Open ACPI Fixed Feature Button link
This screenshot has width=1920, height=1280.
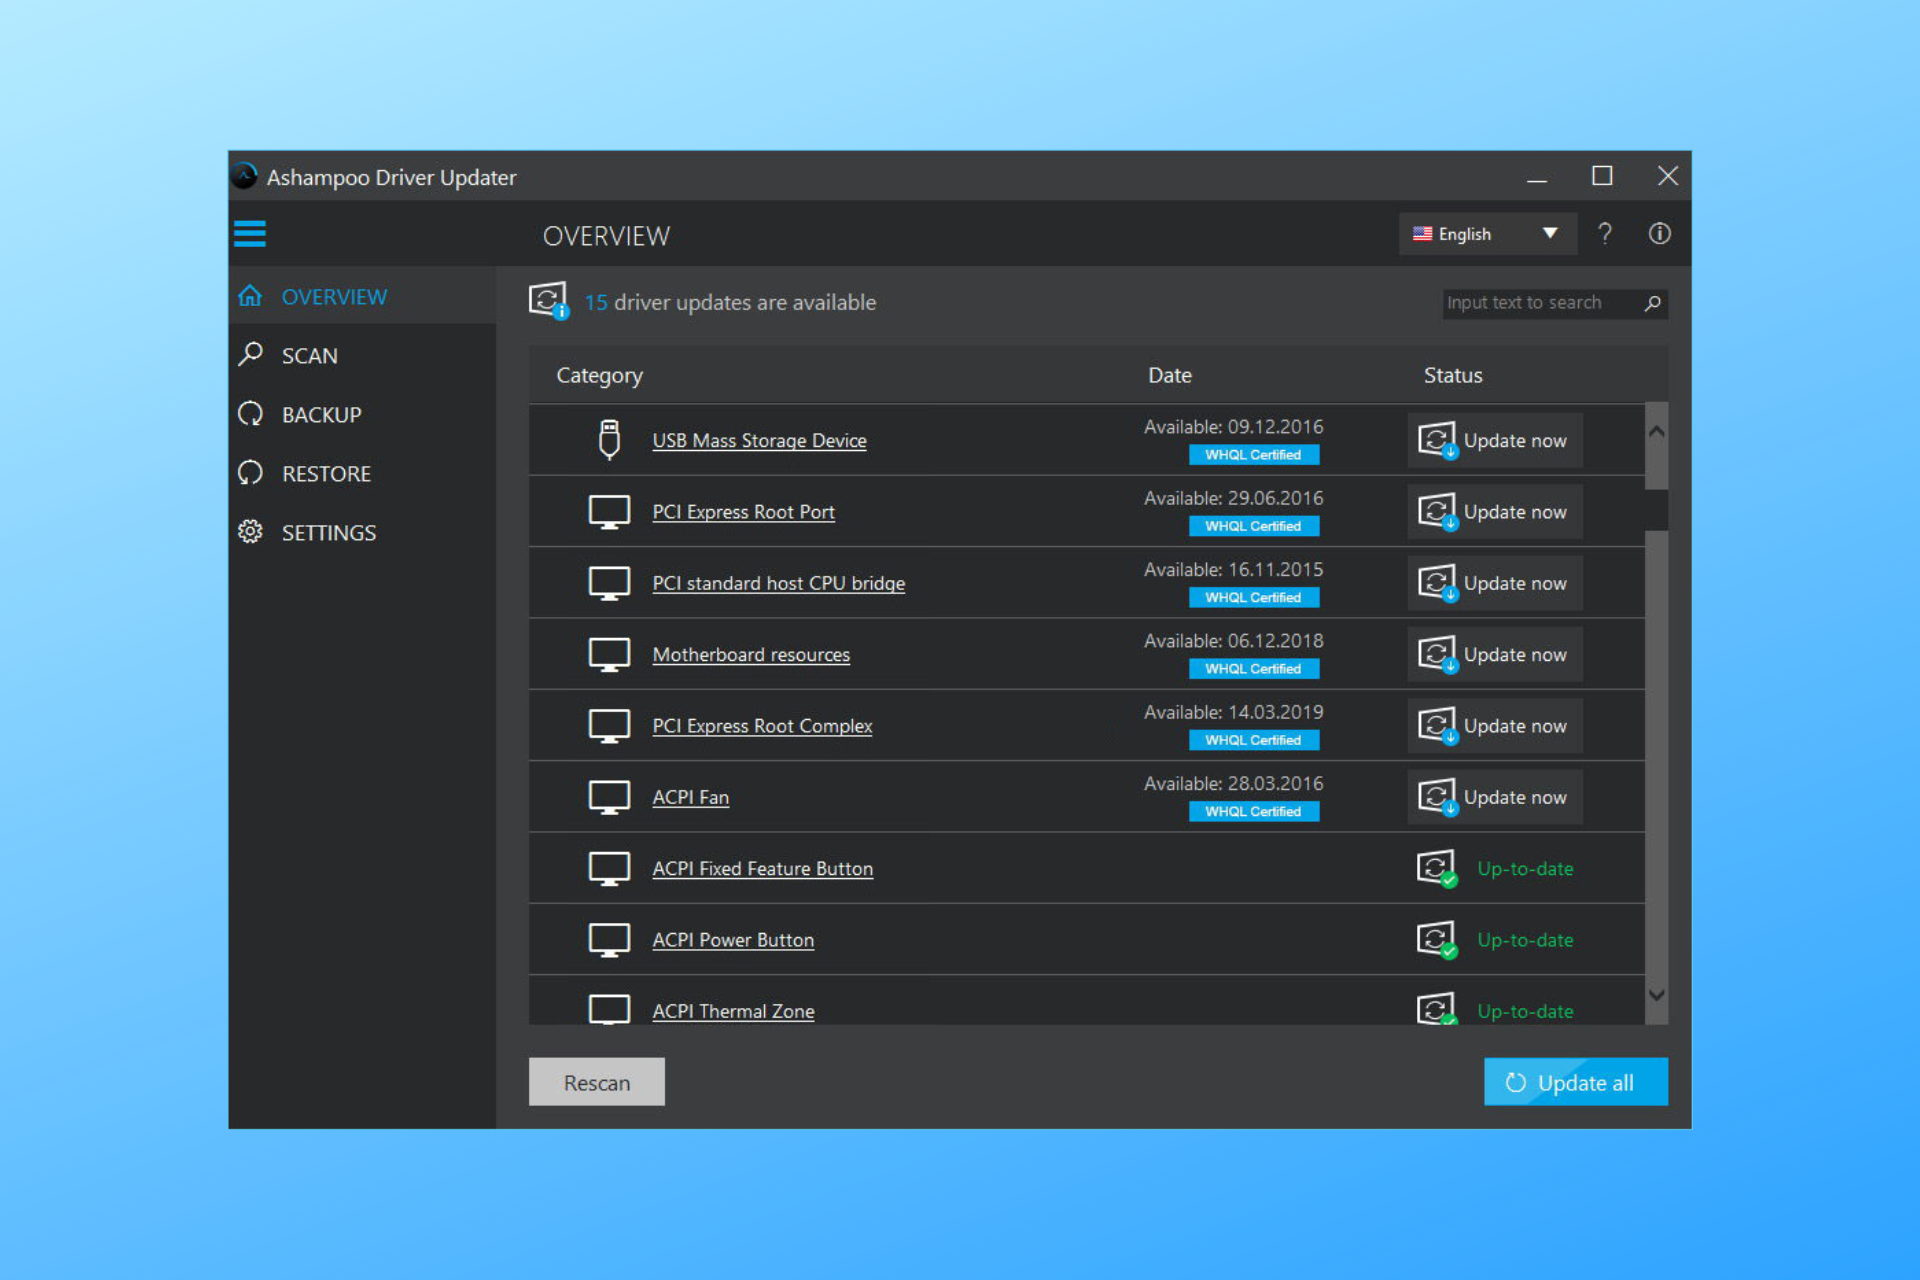(x=763, y=869)
